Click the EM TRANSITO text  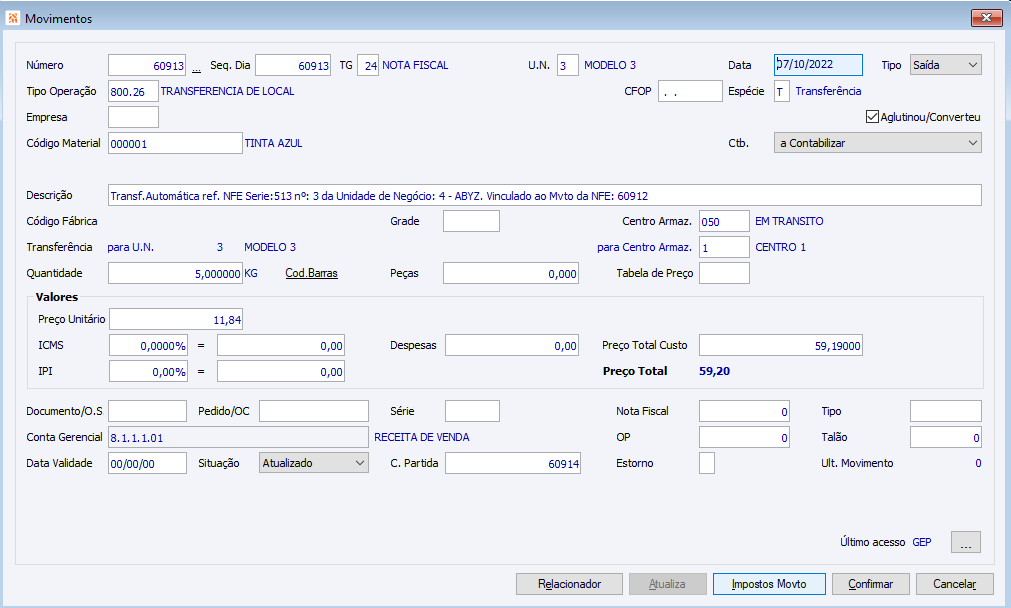[x=789, y=221]
